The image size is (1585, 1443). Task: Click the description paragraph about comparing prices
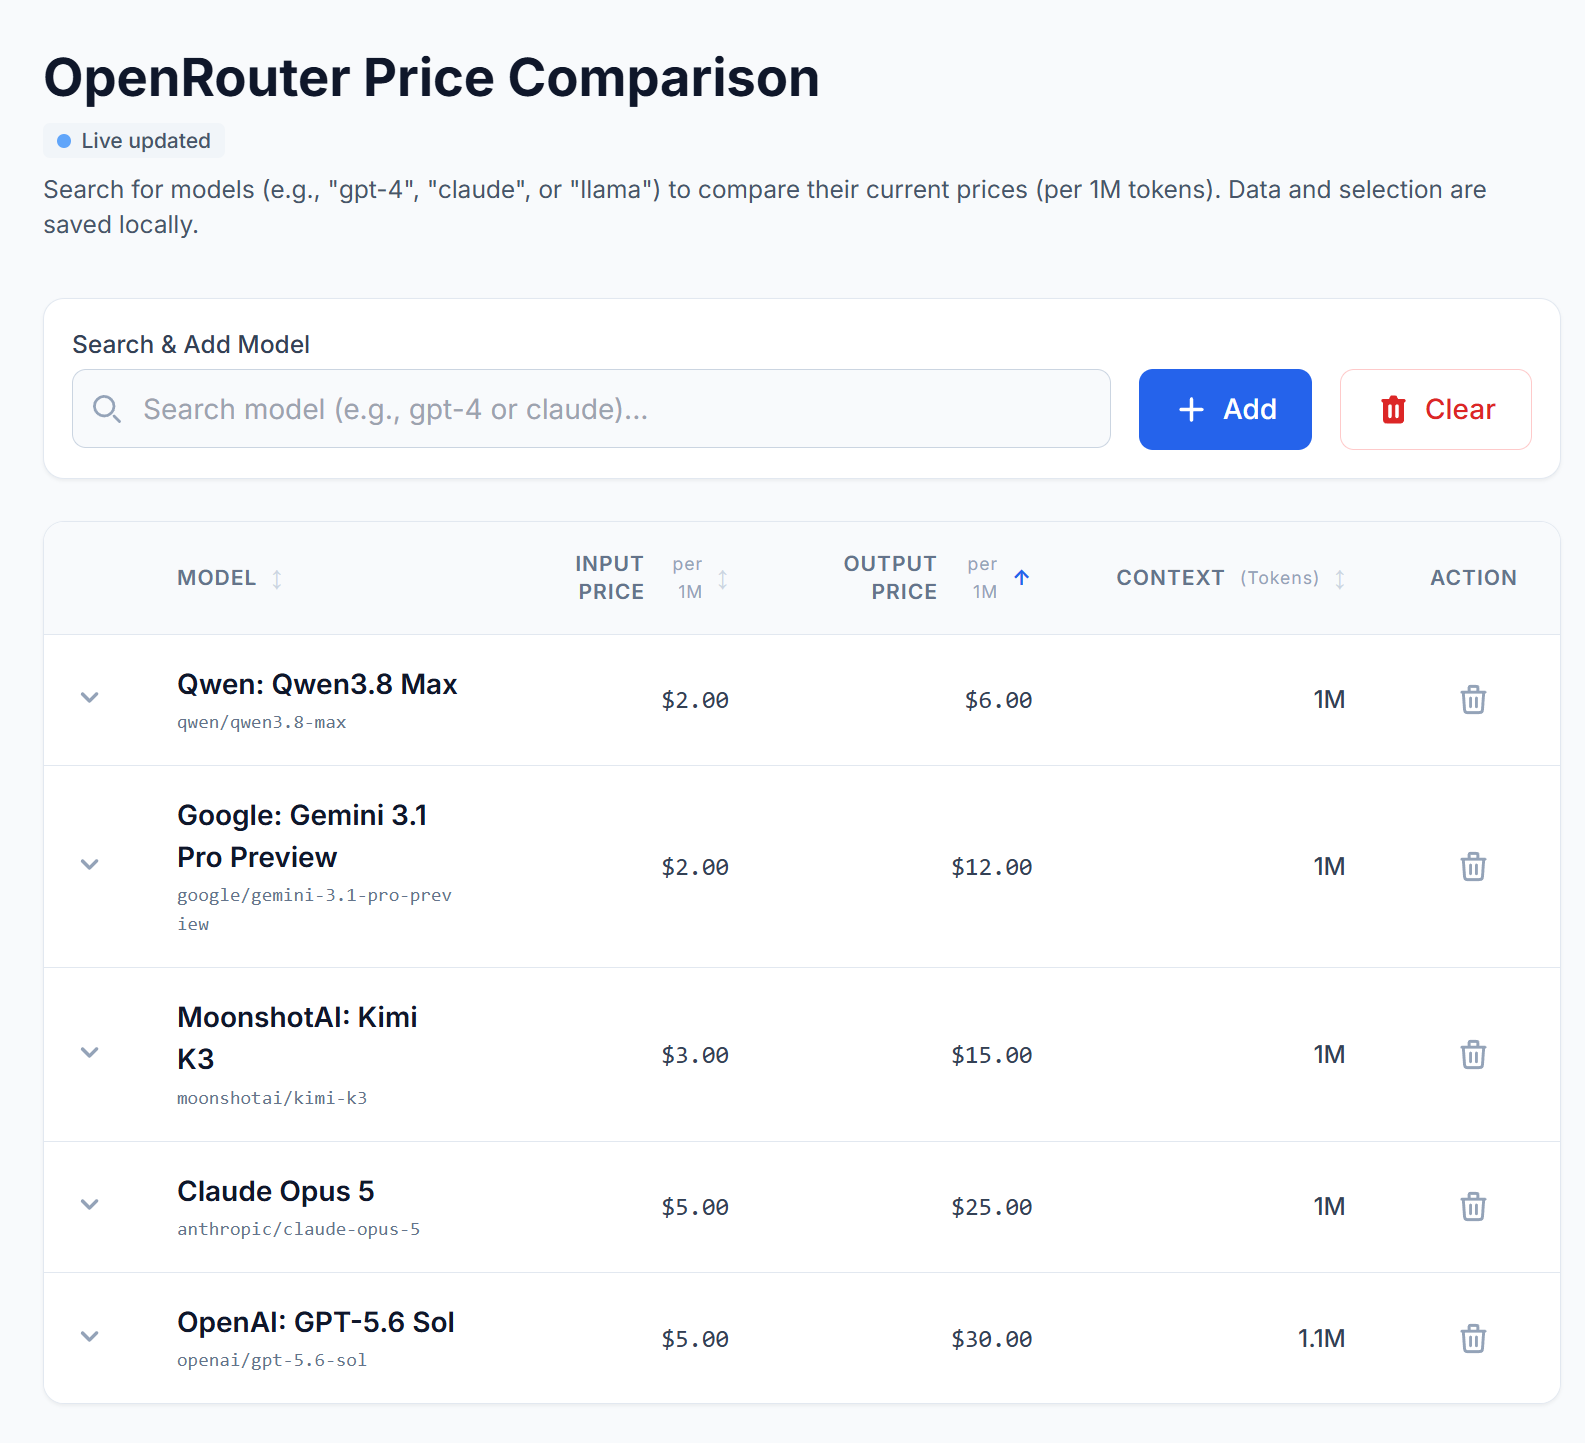765,207
